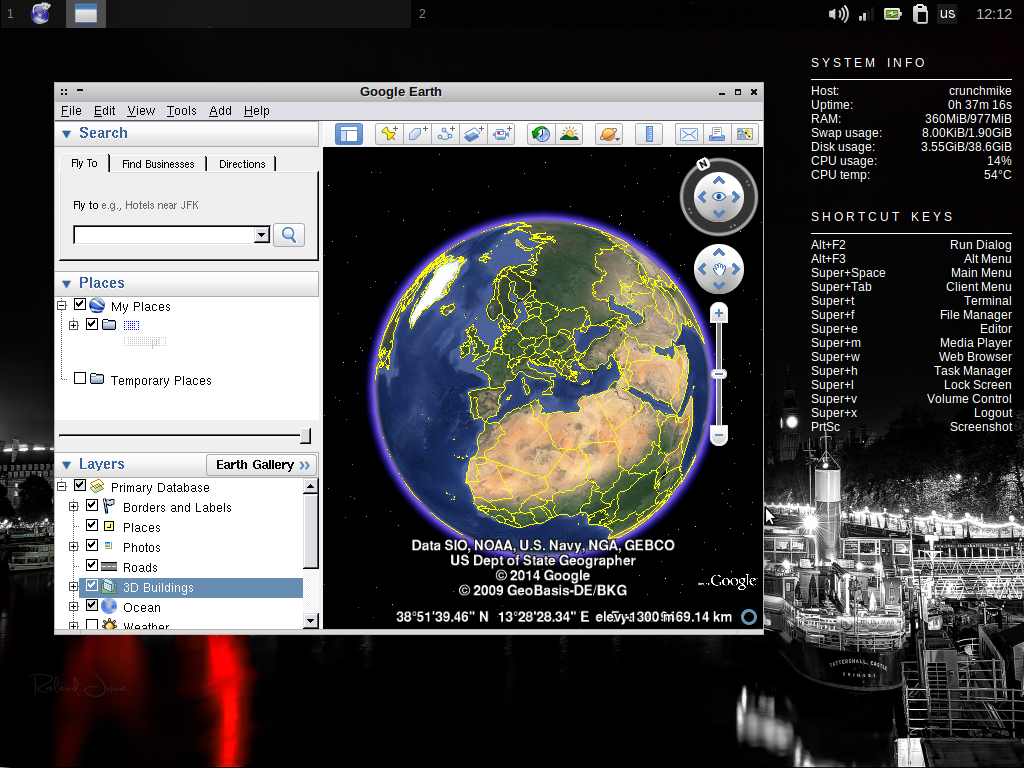Viewport: 1024px width, 768px height.
Task: Add a placemark with pushpin icon
Action: point(389,135)
